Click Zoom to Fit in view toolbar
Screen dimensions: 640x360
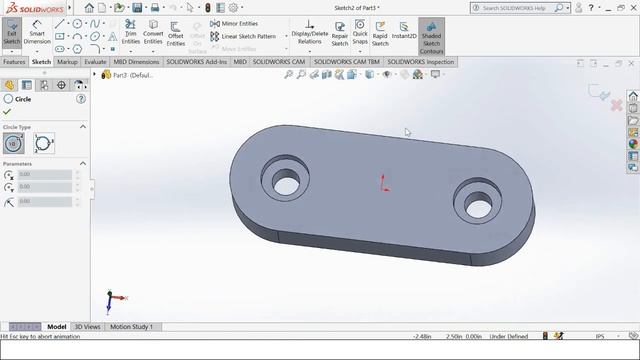click(289, 74)
